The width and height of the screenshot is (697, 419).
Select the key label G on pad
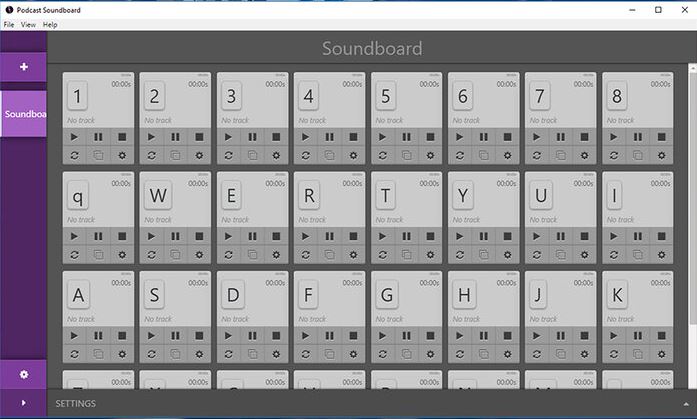(387, 295)
